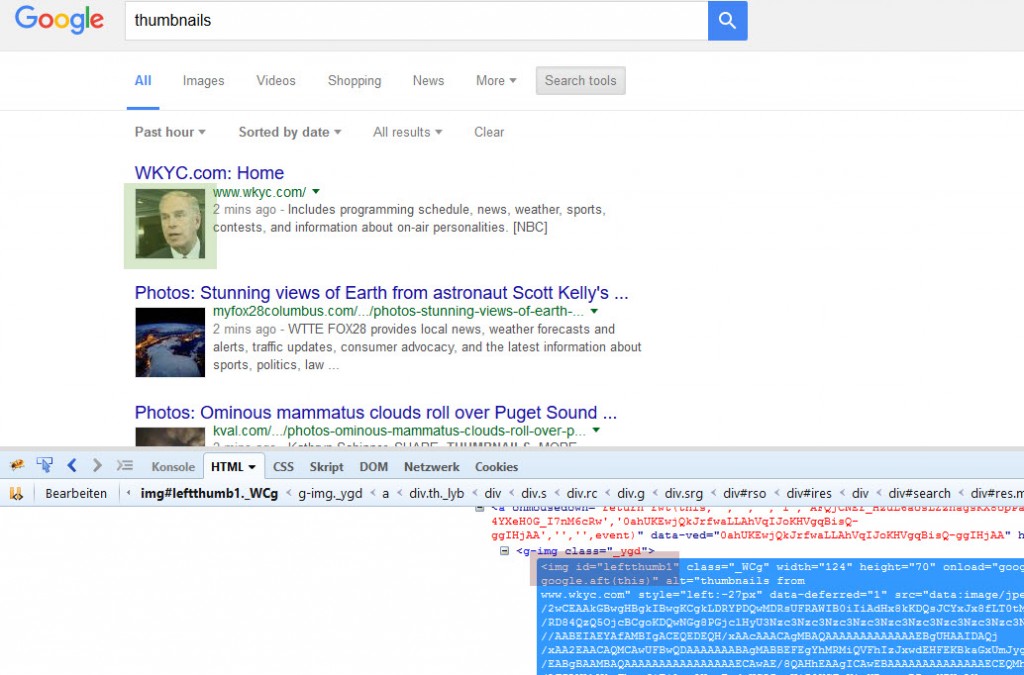Select div#search breadcrumb node
The image size is (1024, 675).
[x=920, y=494]
